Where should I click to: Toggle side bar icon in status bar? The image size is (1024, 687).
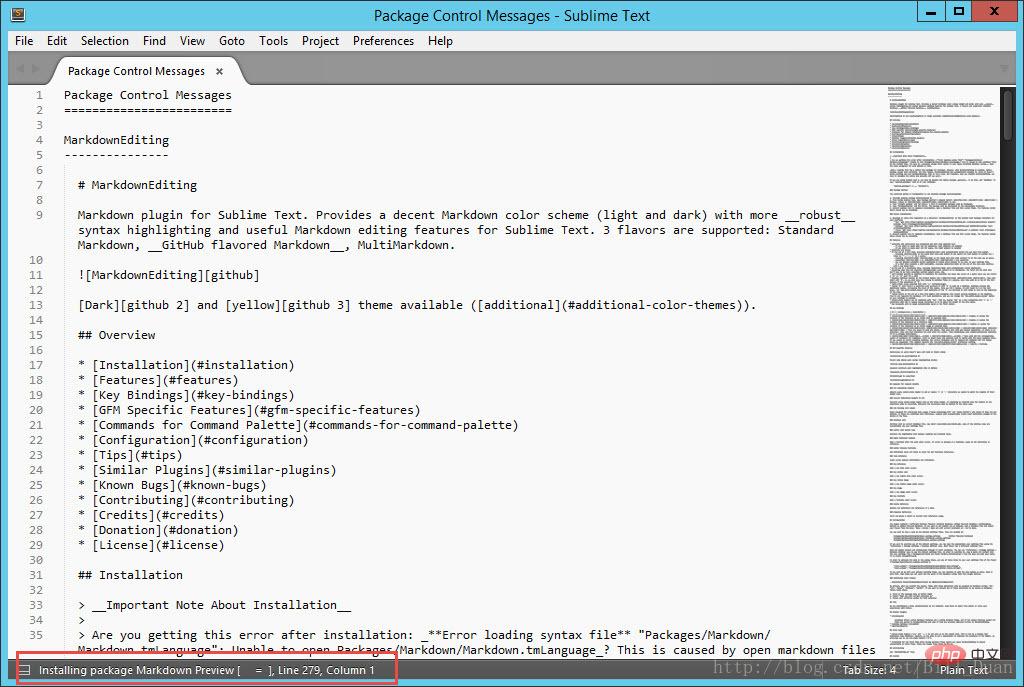point(25,670)
